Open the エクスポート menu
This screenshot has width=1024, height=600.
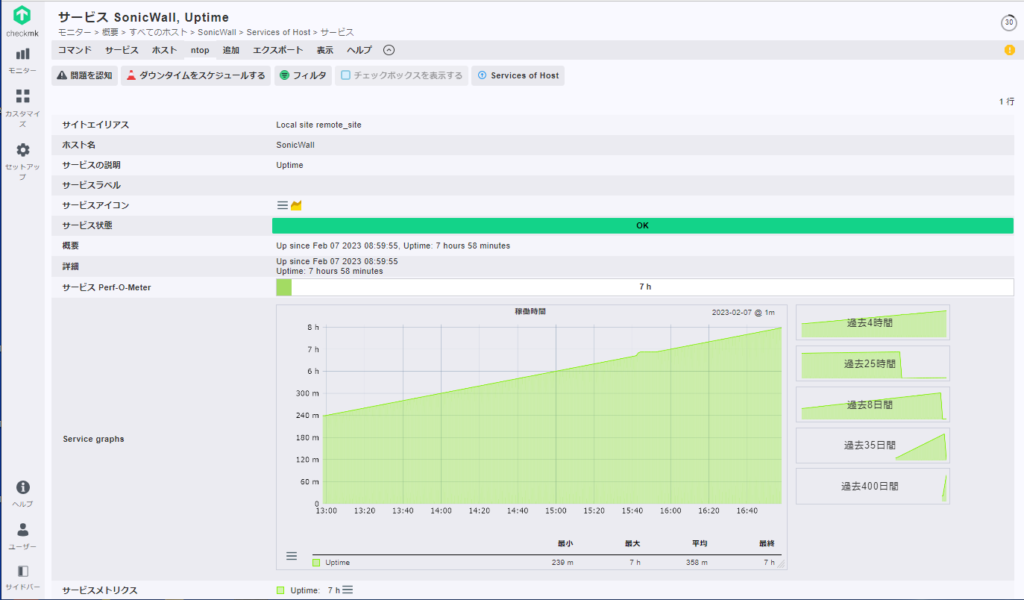[278, 50]
